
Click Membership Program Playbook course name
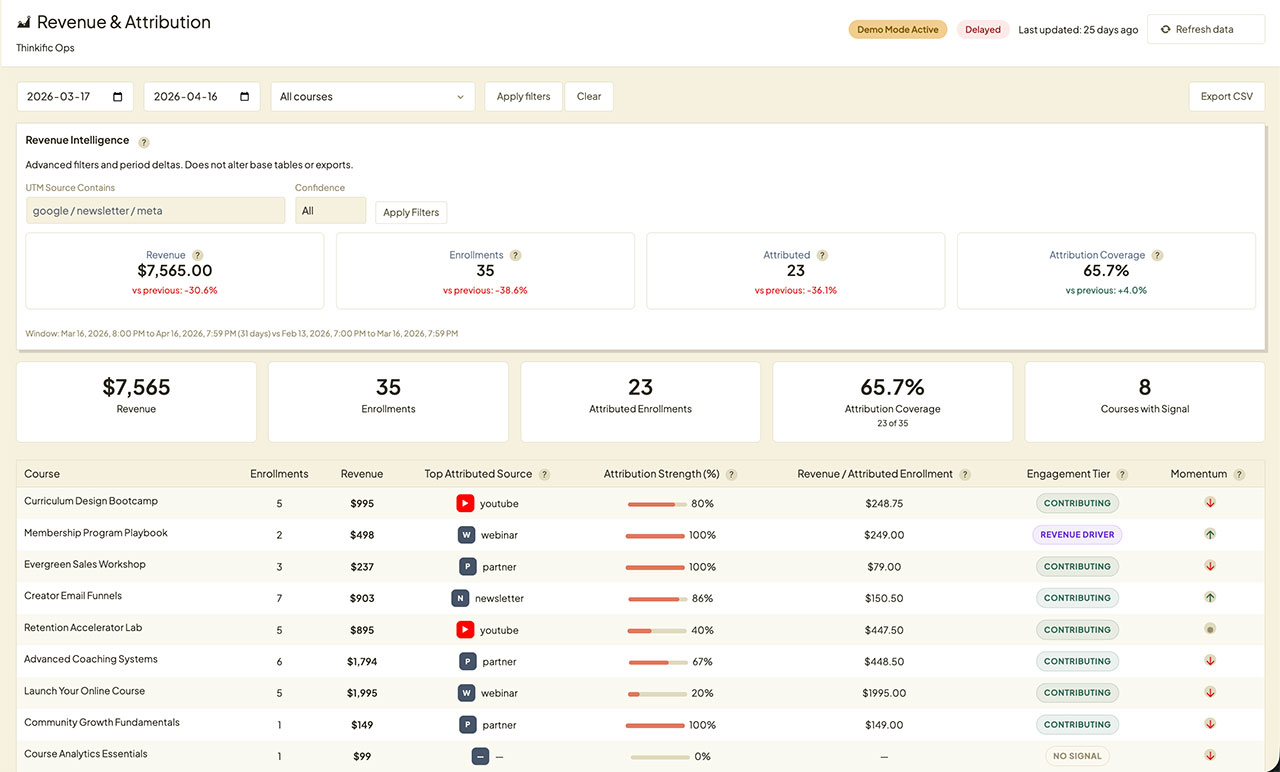pos(96,533)
